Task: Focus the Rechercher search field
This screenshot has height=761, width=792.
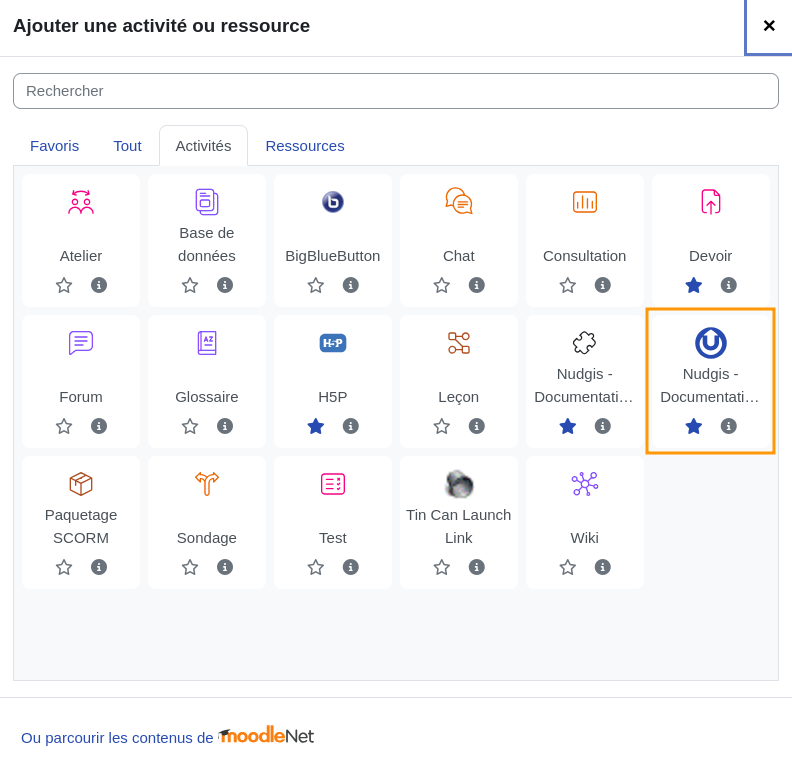Action: pos(396,91)
